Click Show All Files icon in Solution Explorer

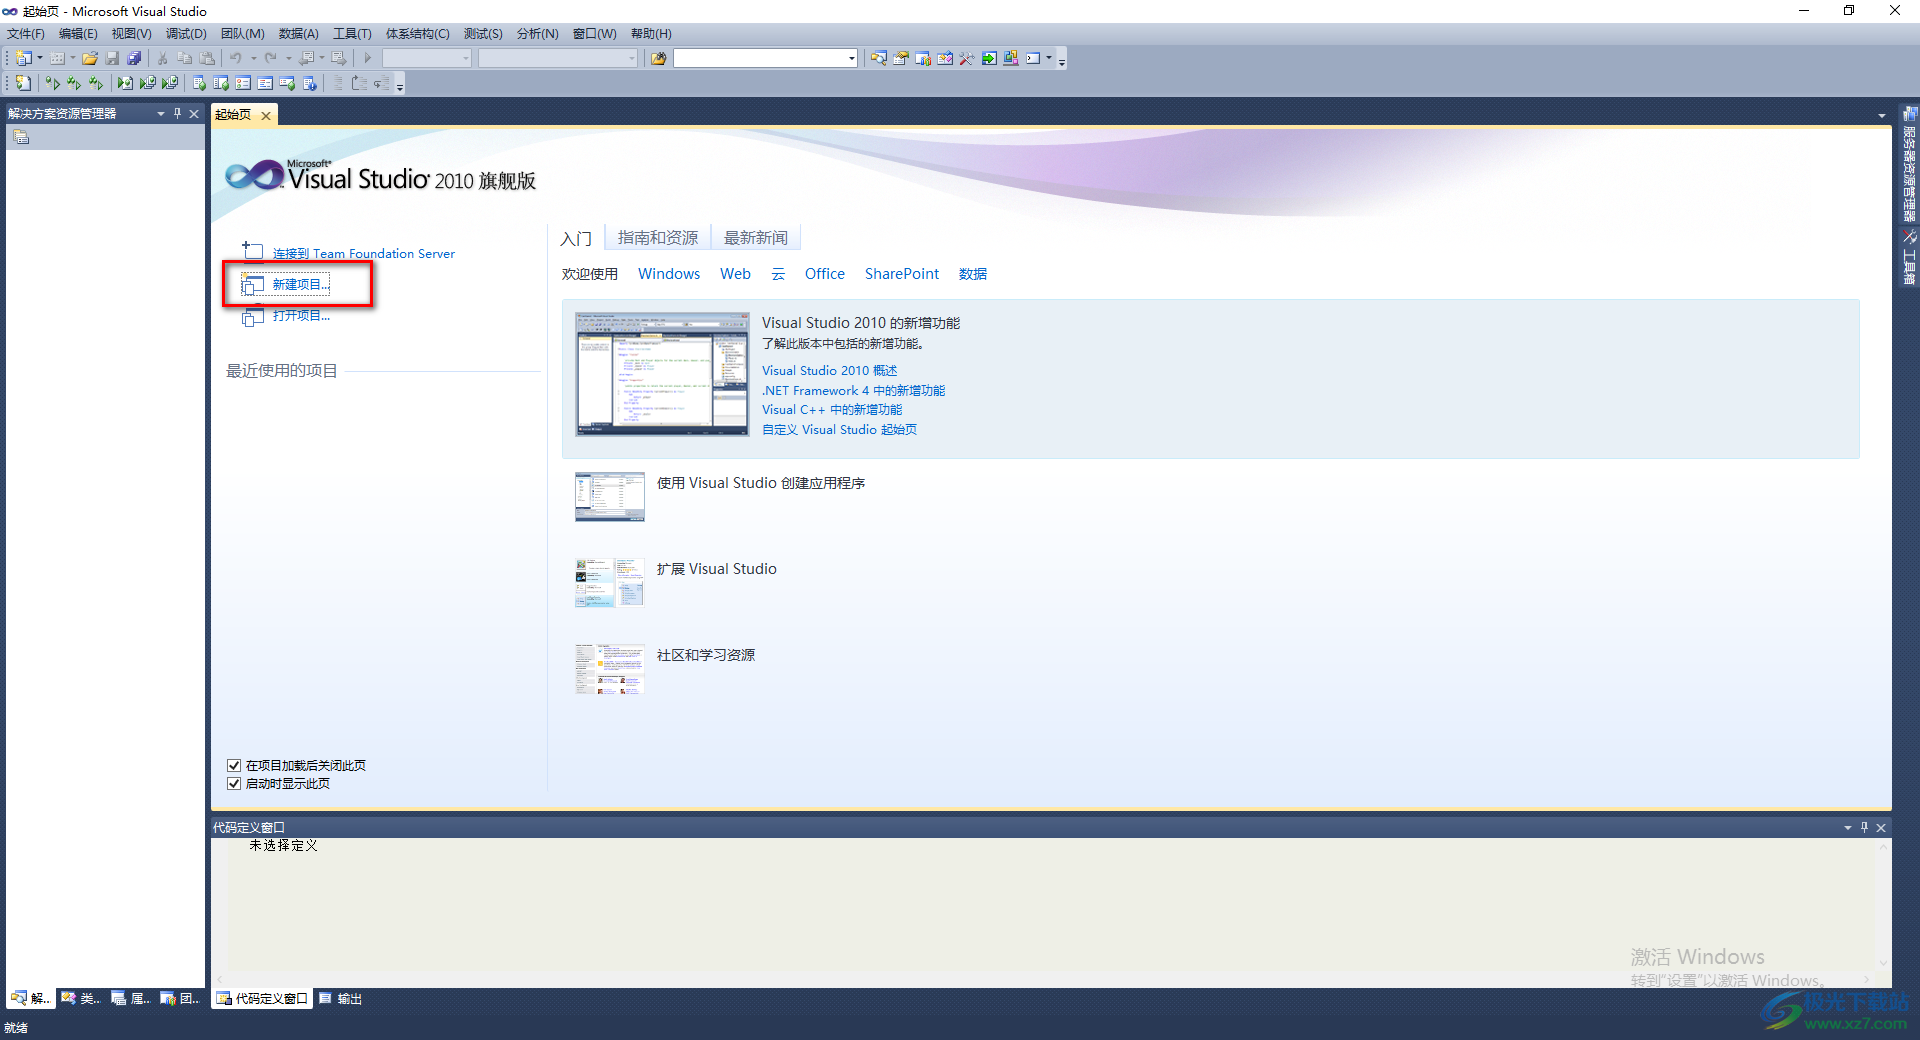tap(21, 138)
